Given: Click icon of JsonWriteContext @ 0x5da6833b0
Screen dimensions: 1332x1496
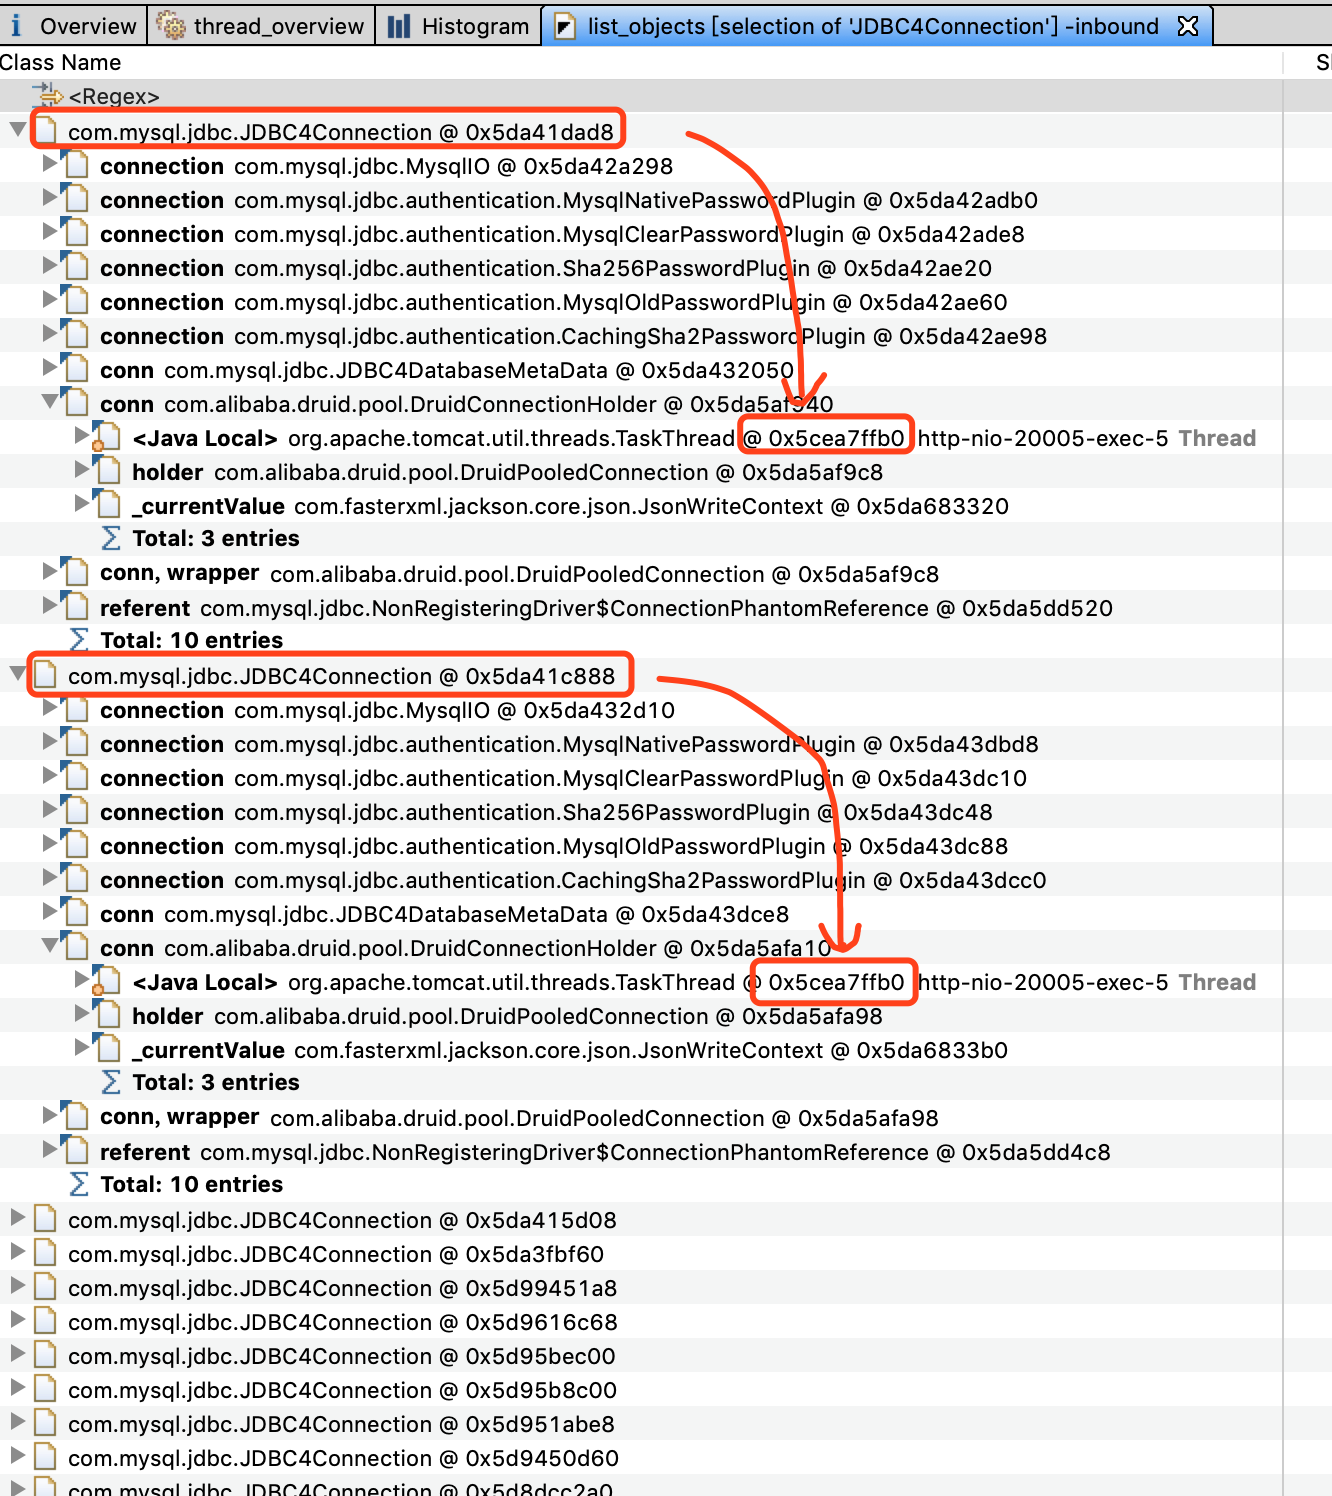Looking at the screenshot, I should 107,1050.
